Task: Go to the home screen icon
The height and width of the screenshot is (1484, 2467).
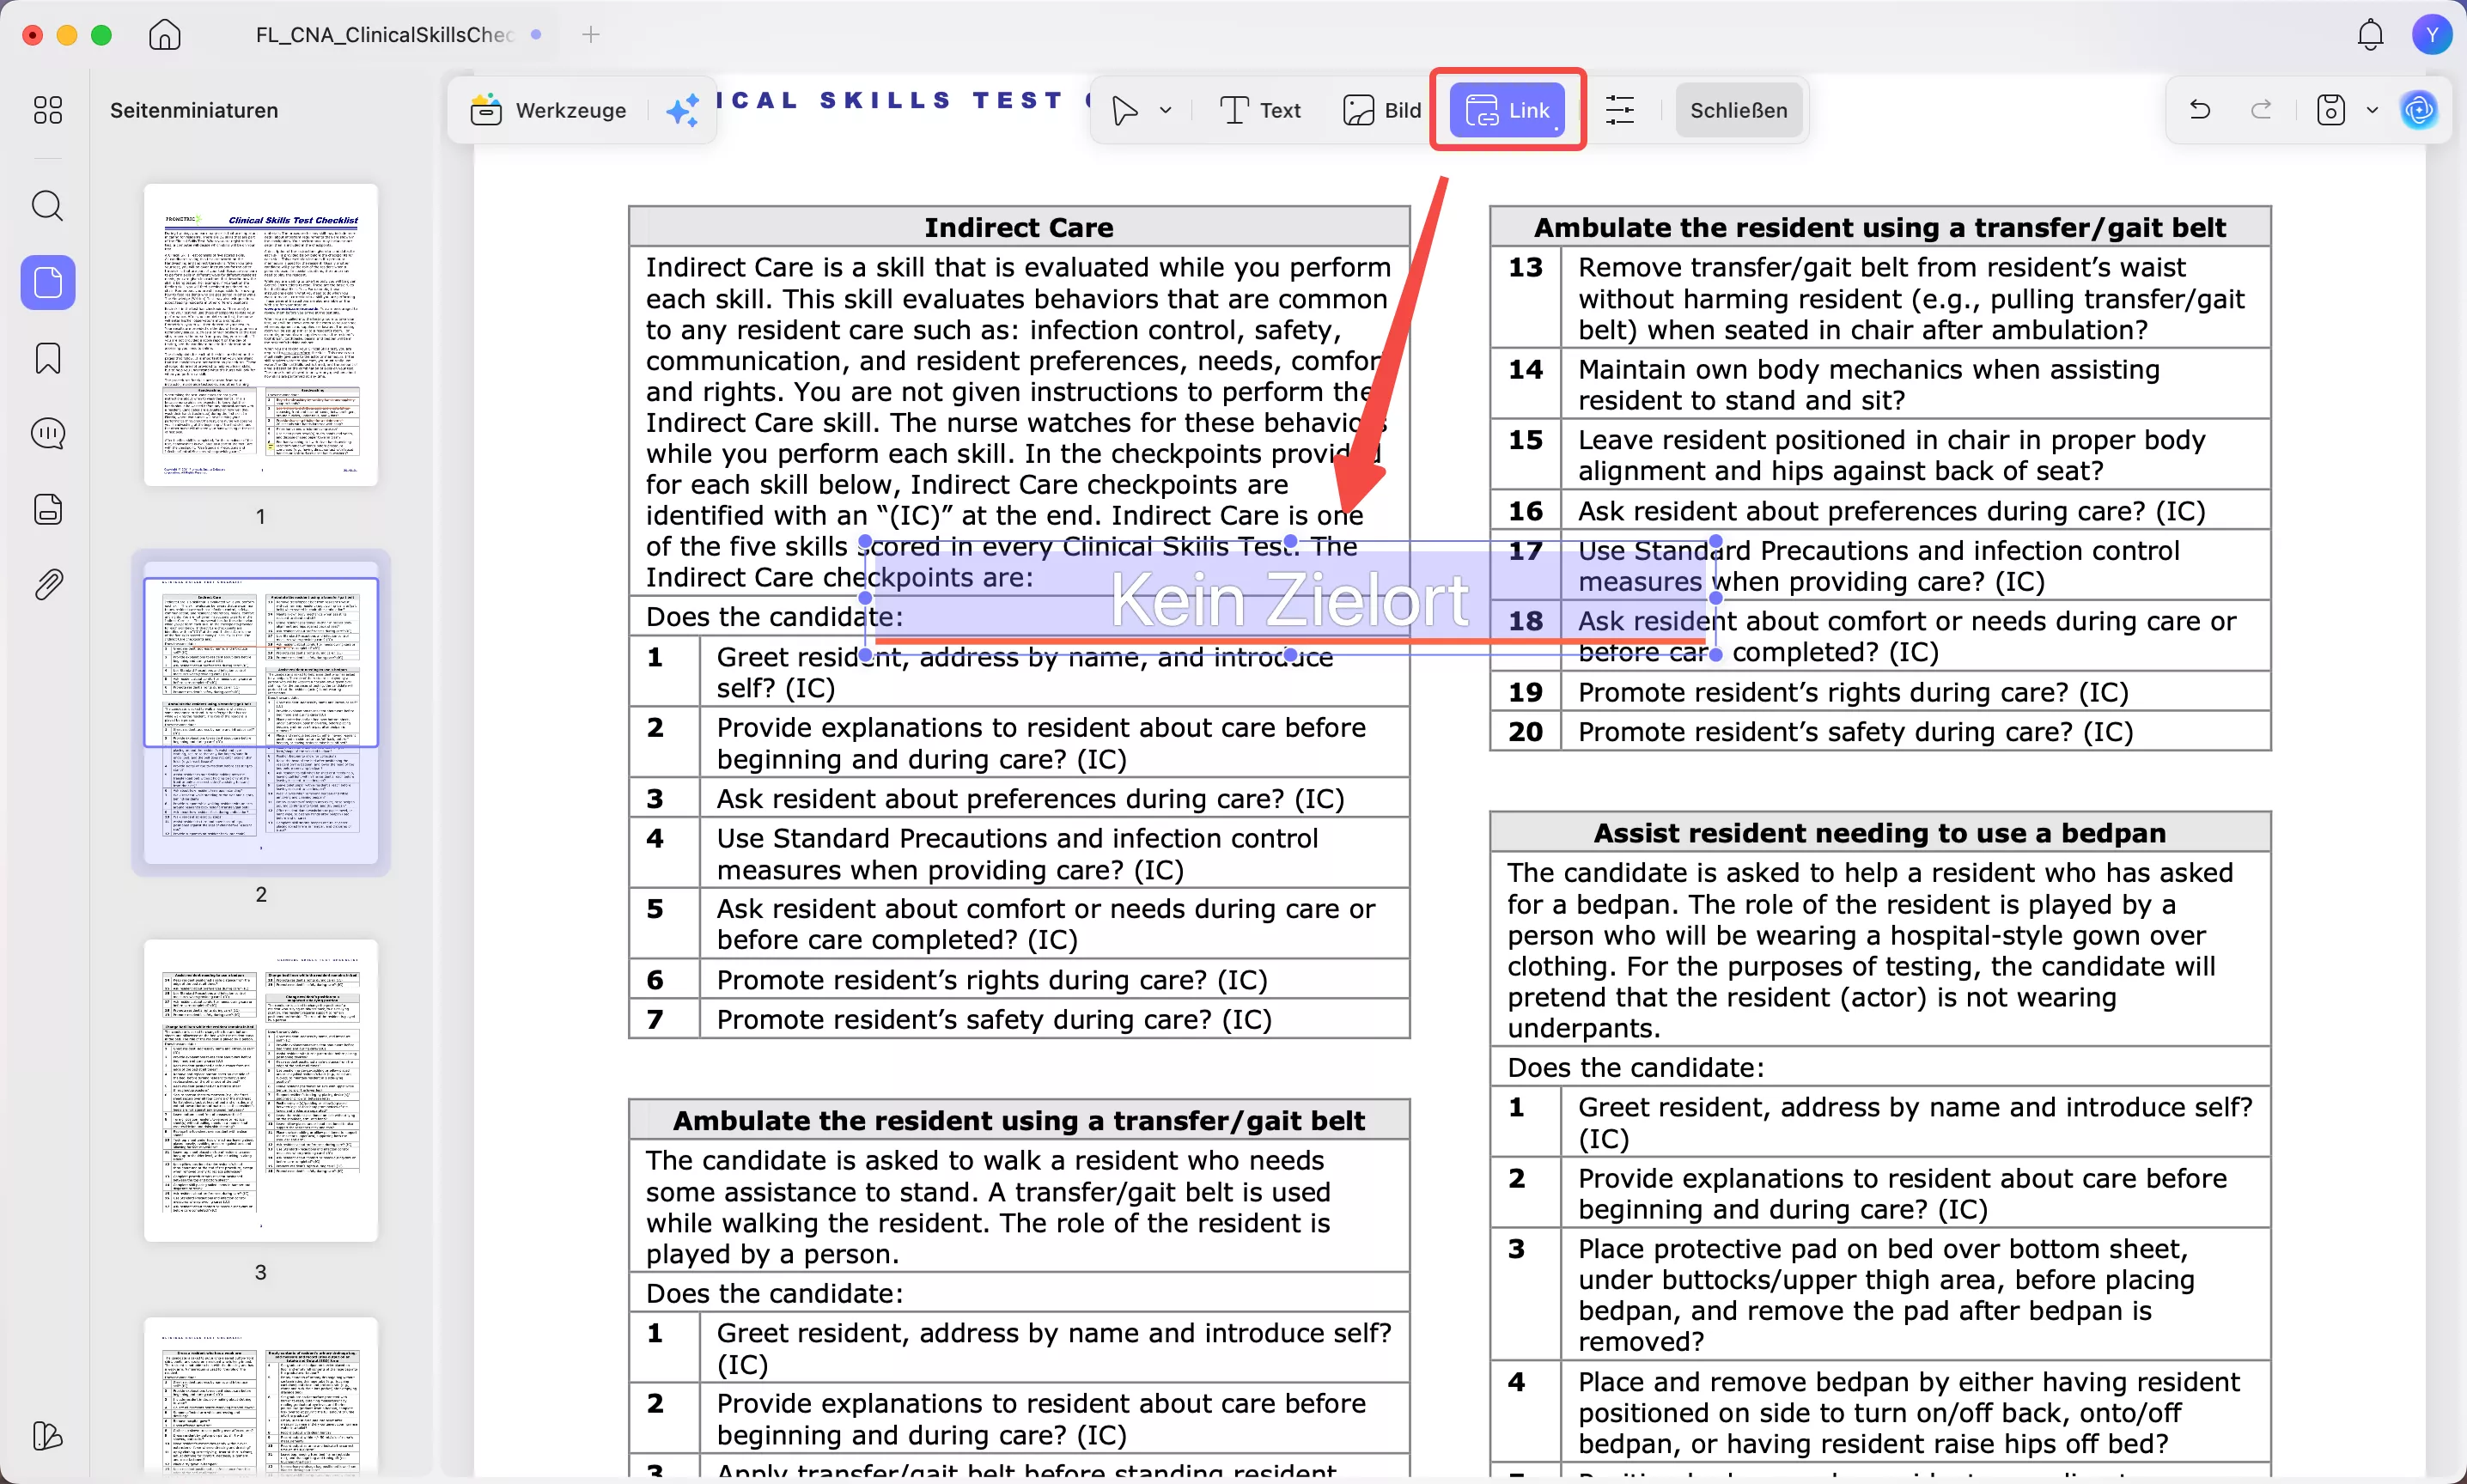Action: pyautogui.click(x=165, y=35)
